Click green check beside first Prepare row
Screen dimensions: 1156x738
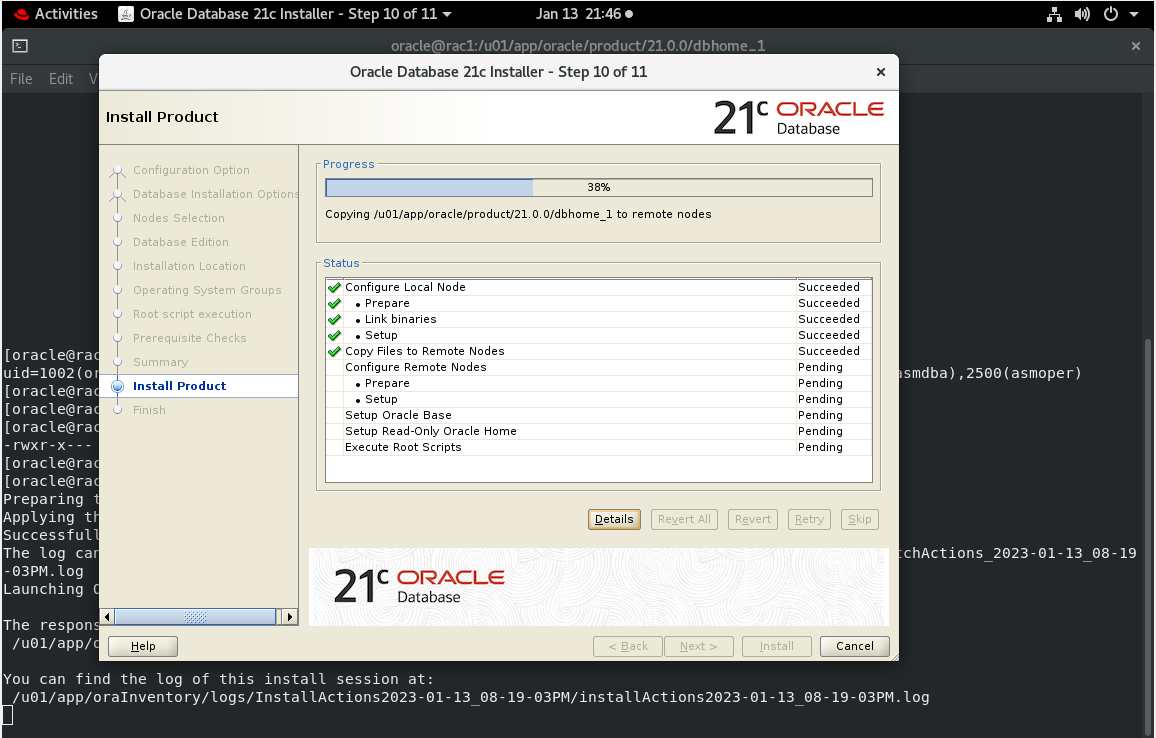pyautogui.click(x=334, y=303)
